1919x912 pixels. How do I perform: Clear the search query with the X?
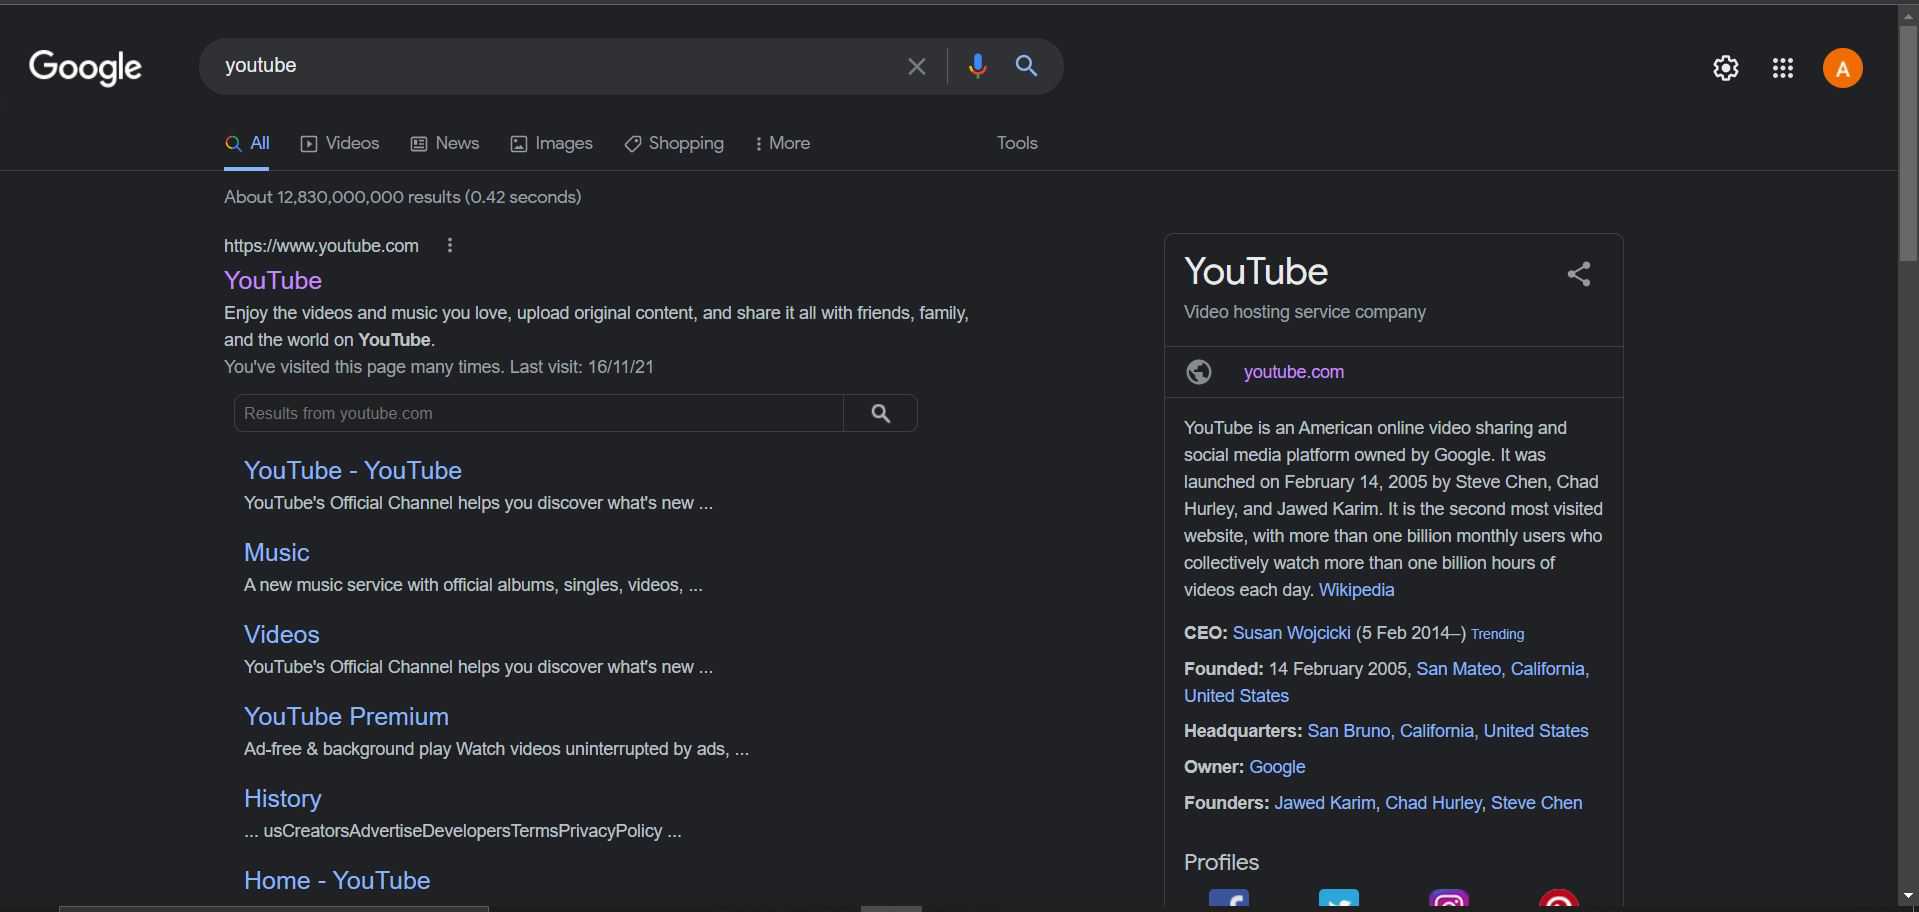917,66
